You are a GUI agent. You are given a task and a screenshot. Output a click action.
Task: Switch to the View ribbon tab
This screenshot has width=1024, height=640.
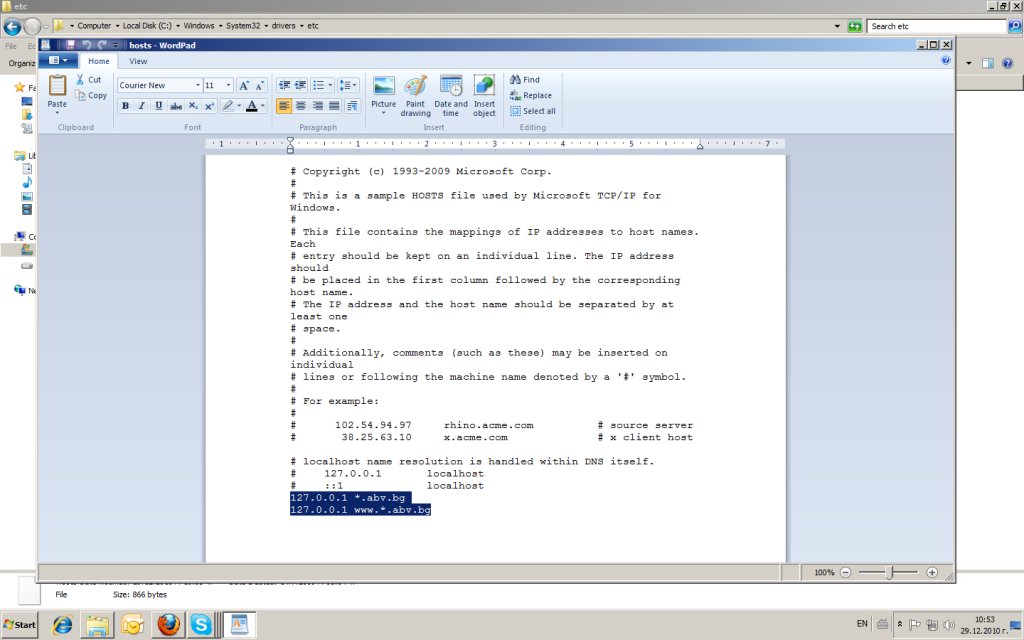138,61
